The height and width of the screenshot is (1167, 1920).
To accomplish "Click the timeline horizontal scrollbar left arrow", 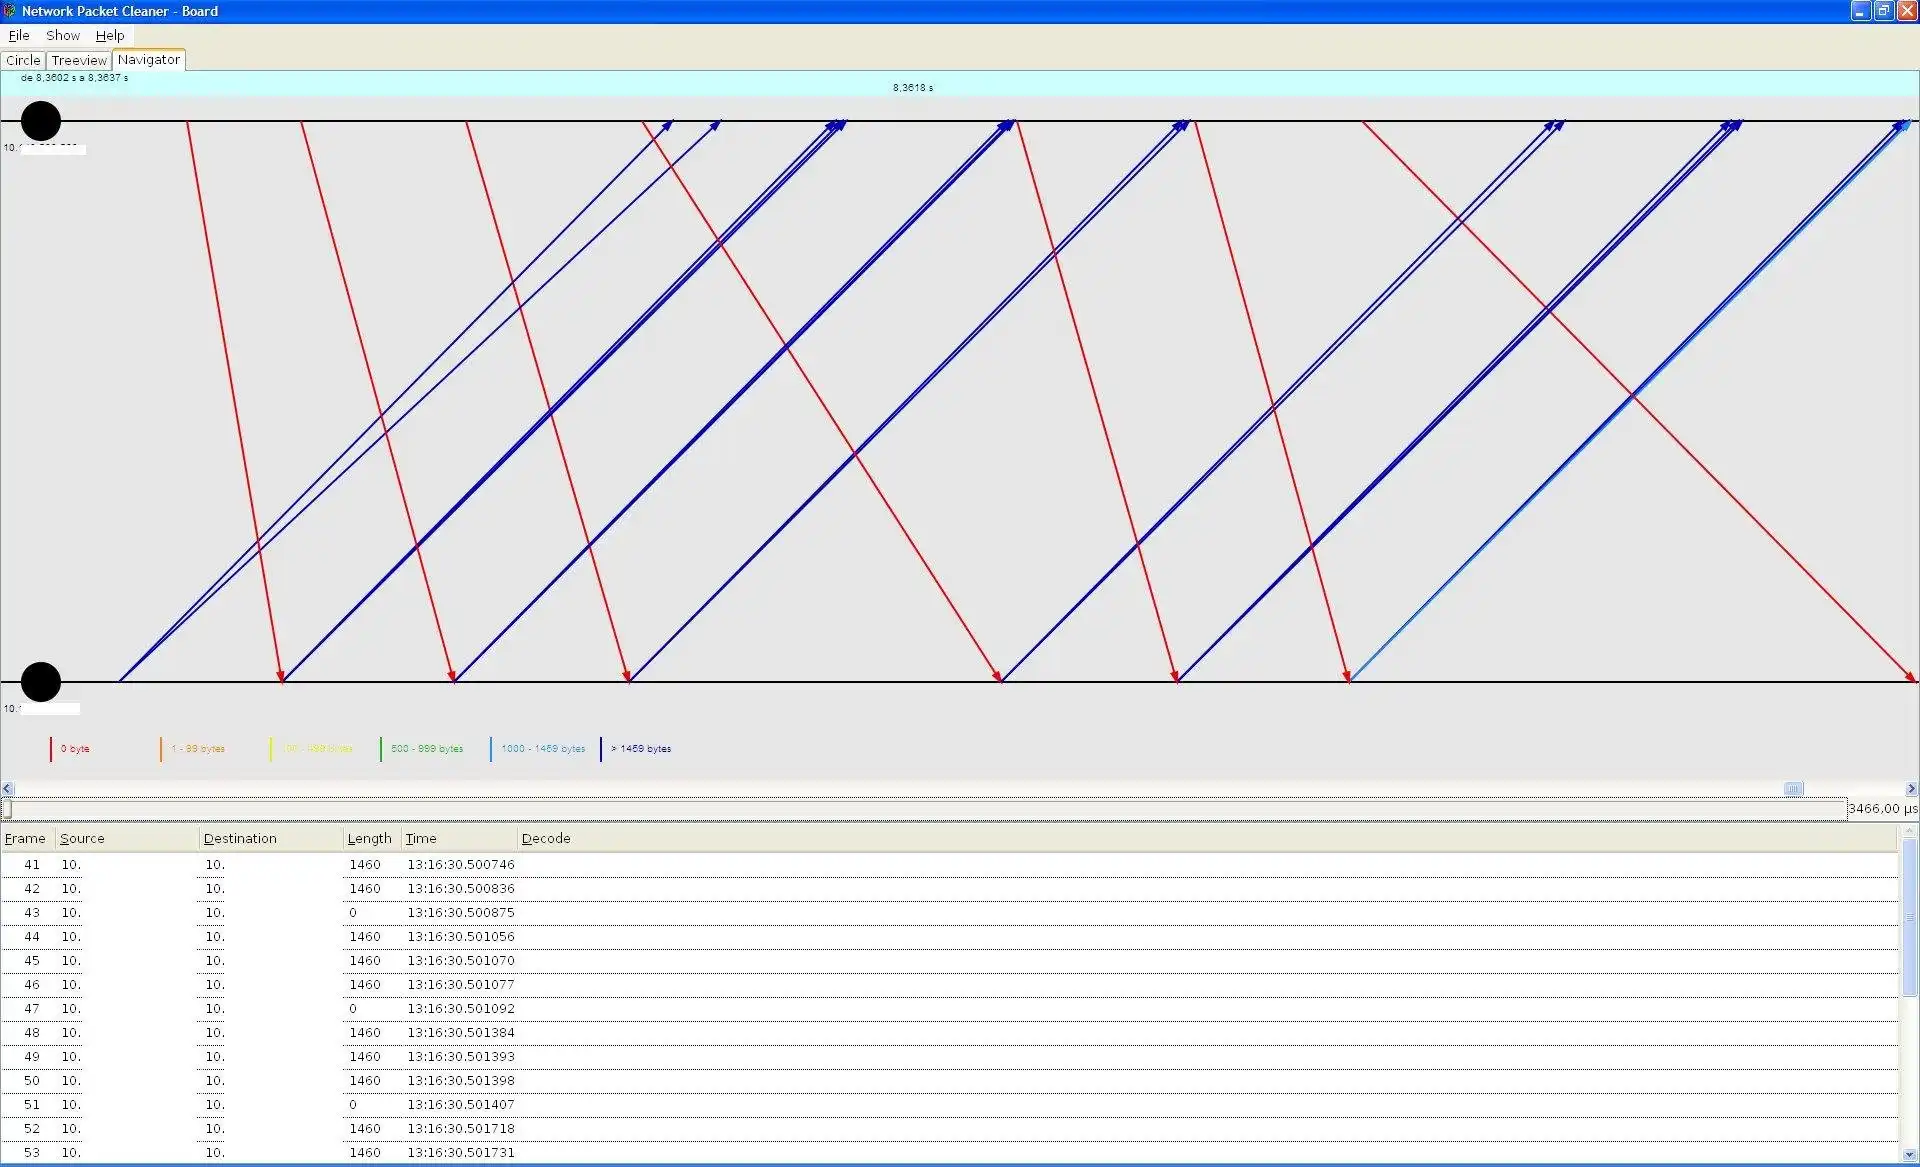I will pyautogui.click(x=8, y=789).
